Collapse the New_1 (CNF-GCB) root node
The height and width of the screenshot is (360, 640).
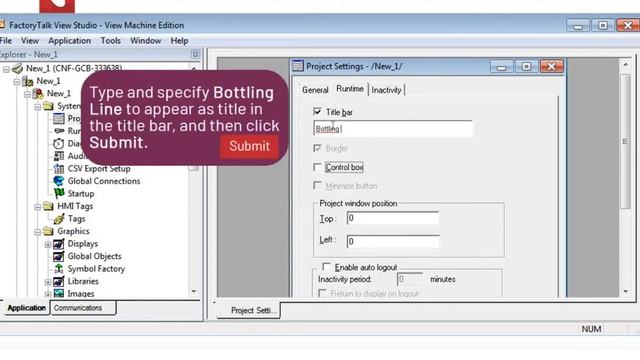6,69
